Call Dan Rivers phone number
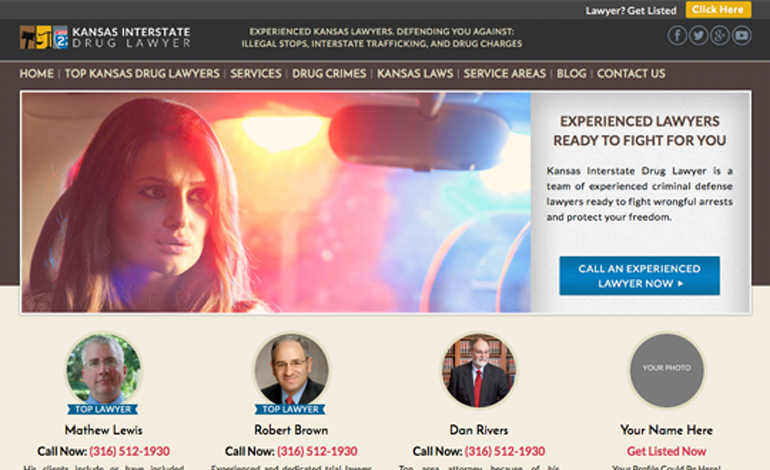This screenshot has width=770, height=470. [x=505, y=451]
